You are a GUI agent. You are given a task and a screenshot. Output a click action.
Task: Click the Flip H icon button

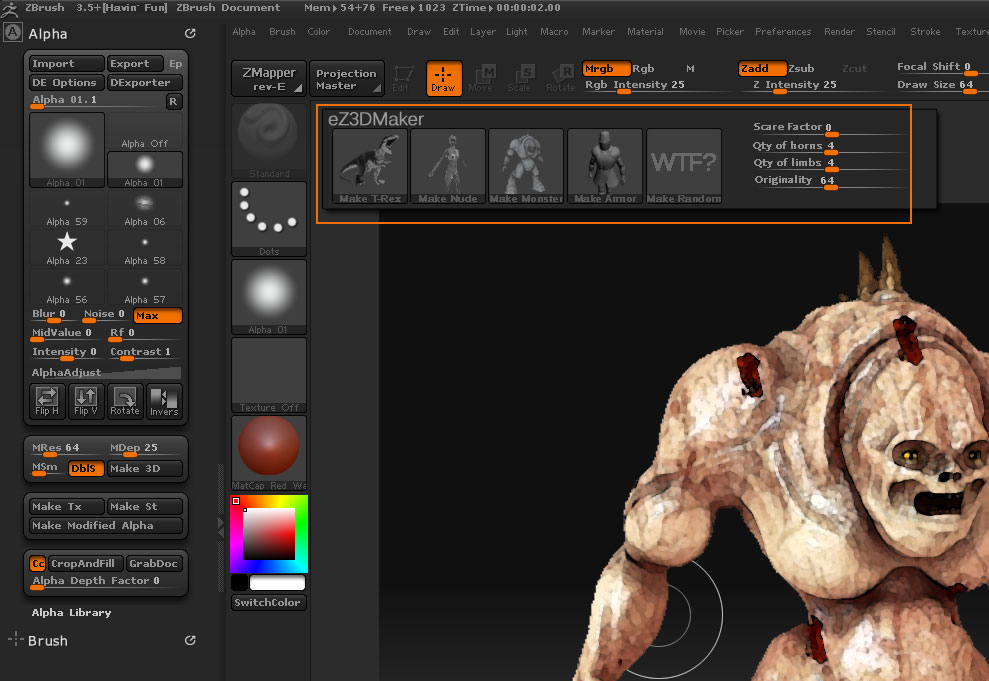tap(48, 401)
